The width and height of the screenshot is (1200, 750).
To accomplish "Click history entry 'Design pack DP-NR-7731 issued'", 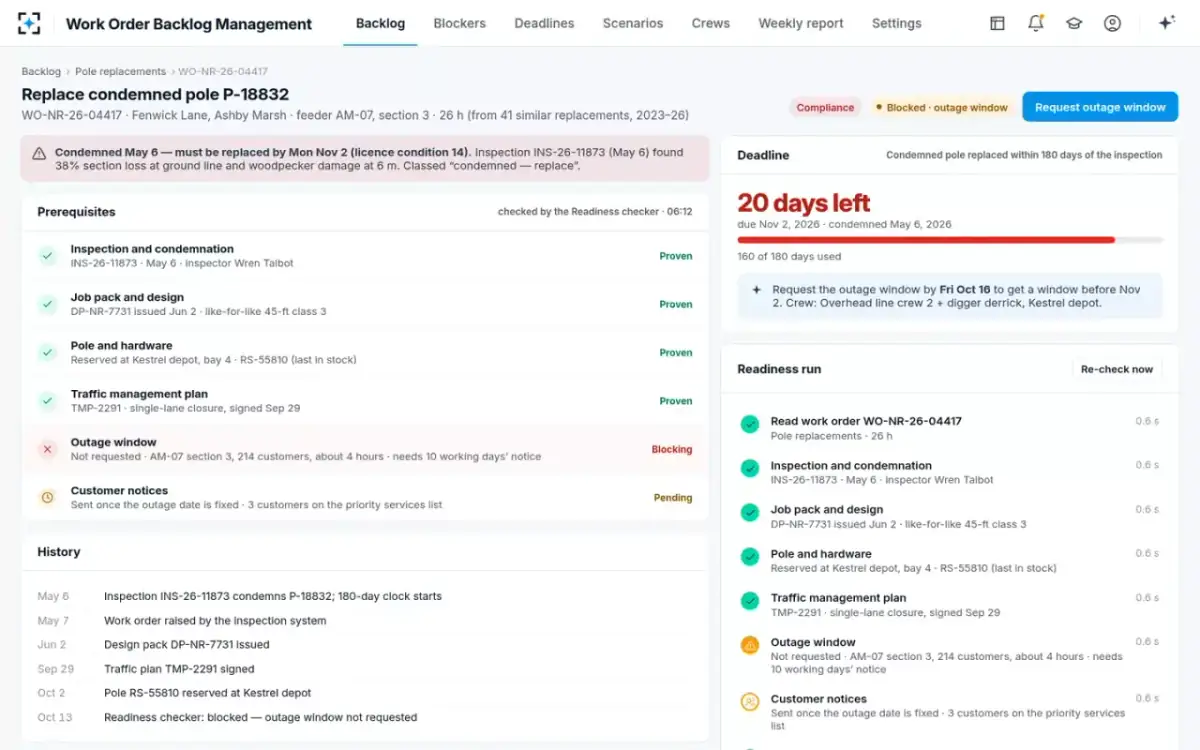I will click(186, 645).
